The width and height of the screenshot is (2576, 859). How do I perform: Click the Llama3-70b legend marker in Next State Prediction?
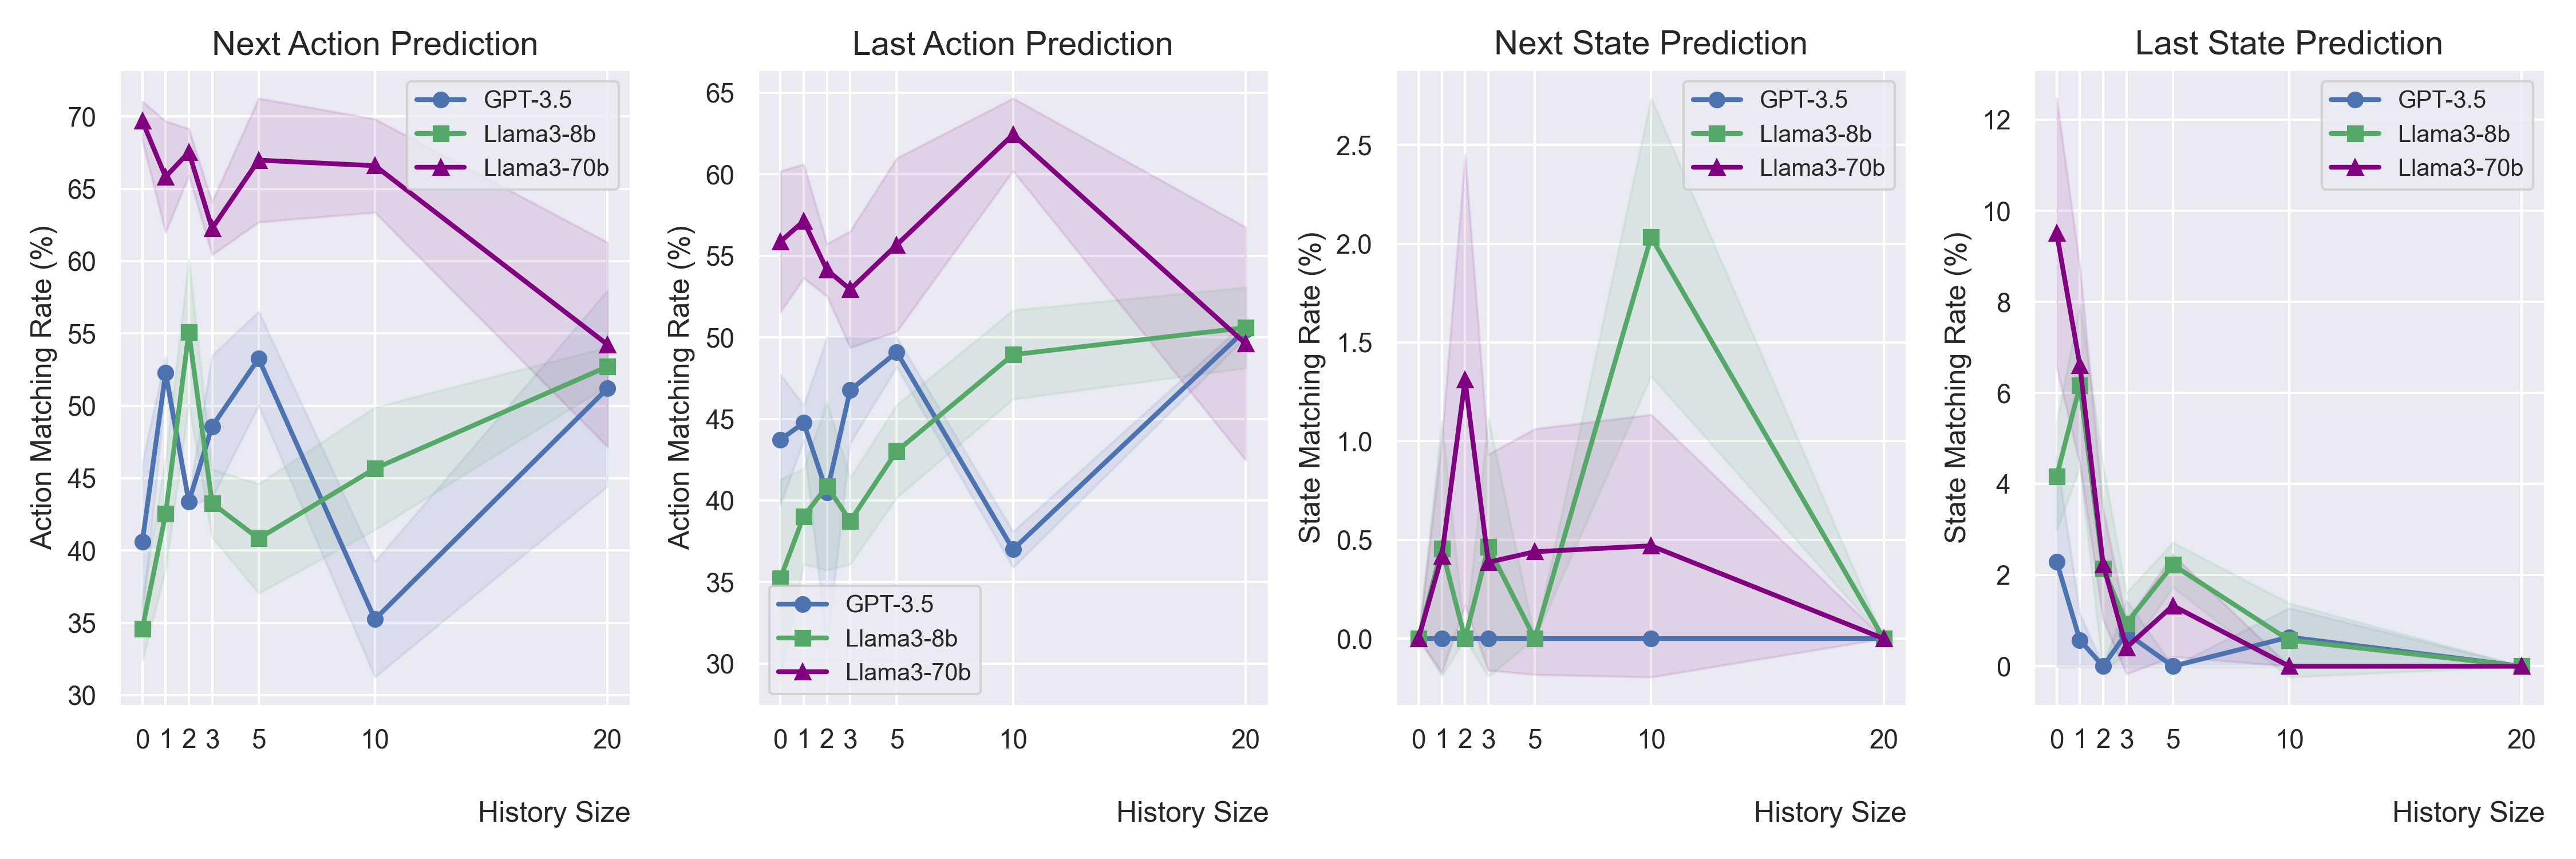pyautogui.click(x=1717, y=168)
